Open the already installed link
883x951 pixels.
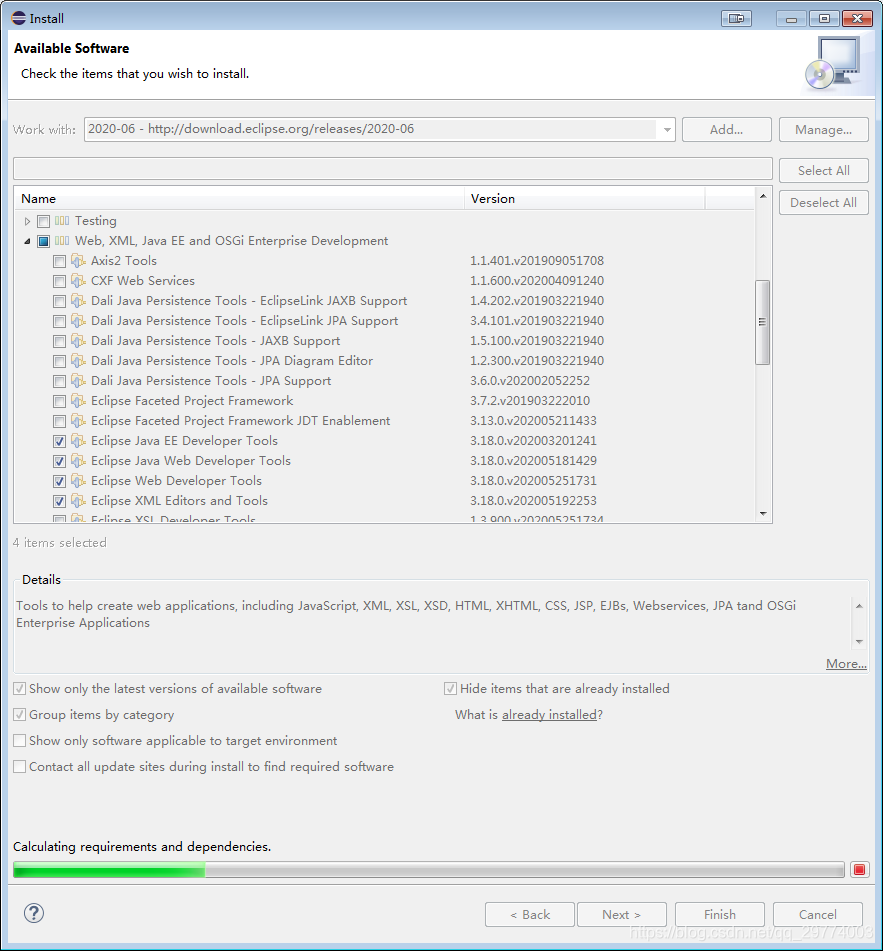(x=549, y=715)
